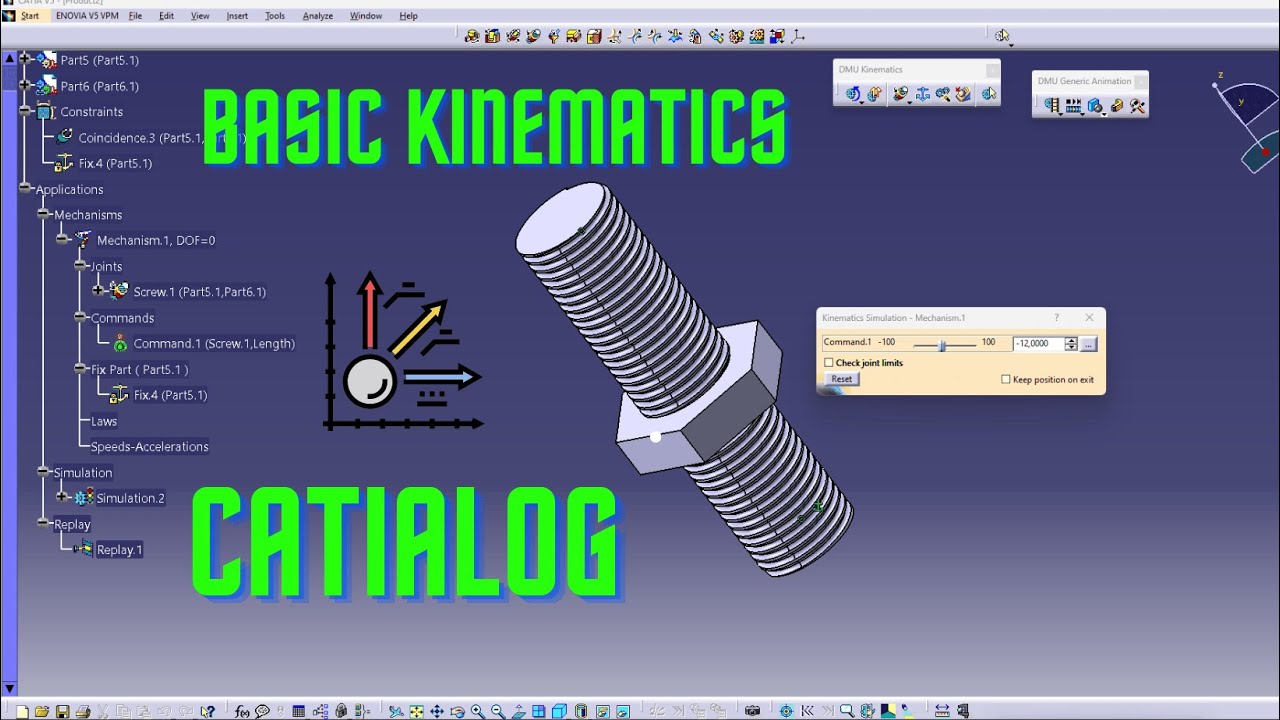This screenshot has width=1280, height=720.
Task: Select Speeds-Accelerations in the tree
Action: coord(150,447)
